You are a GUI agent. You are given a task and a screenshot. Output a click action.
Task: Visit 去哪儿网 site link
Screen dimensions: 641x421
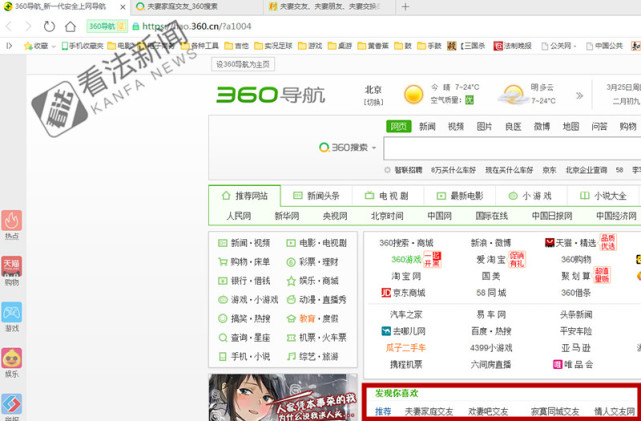coord(403,331)
